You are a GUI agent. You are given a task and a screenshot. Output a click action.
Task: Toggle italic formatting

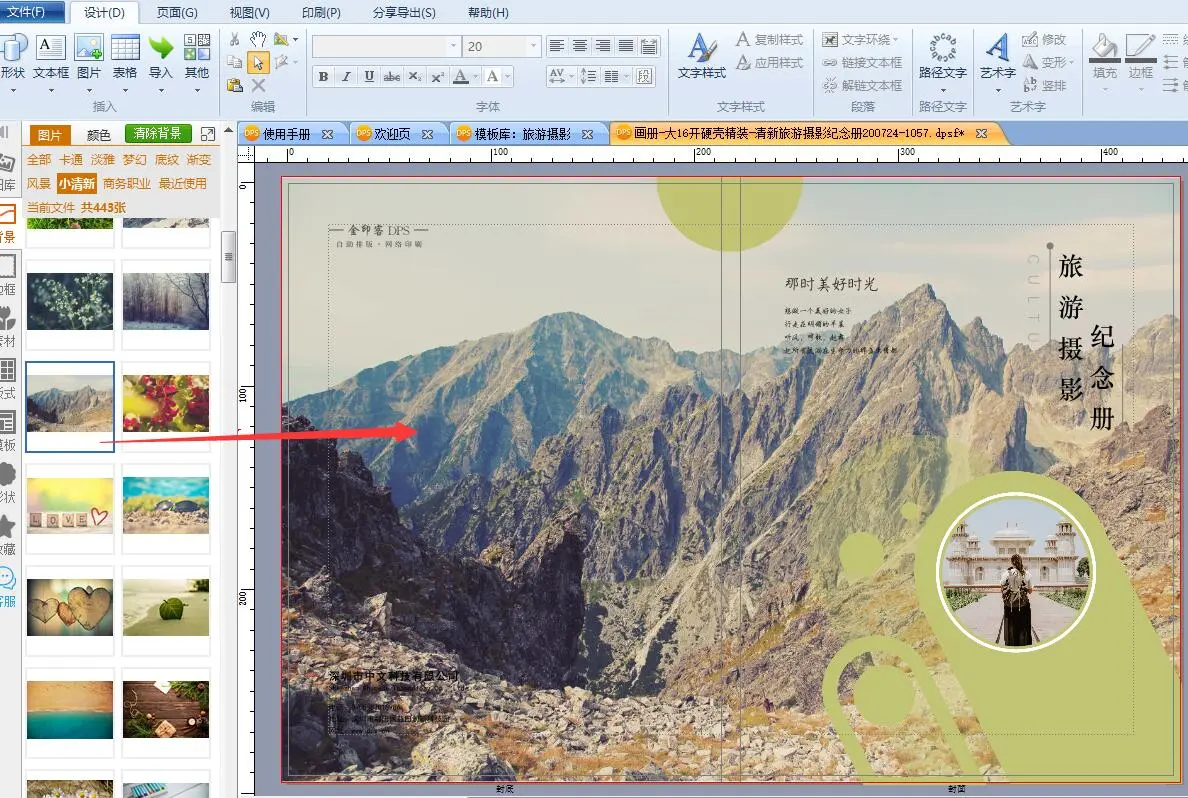click(x=346, y=76)
